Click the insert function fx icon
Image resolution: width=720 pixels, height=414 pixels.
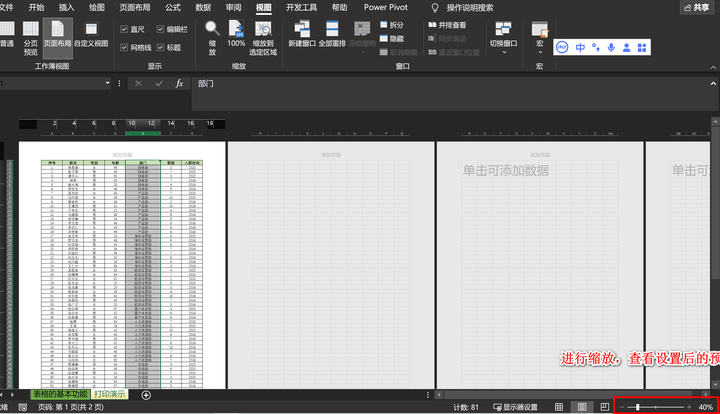tap(179, 84)
